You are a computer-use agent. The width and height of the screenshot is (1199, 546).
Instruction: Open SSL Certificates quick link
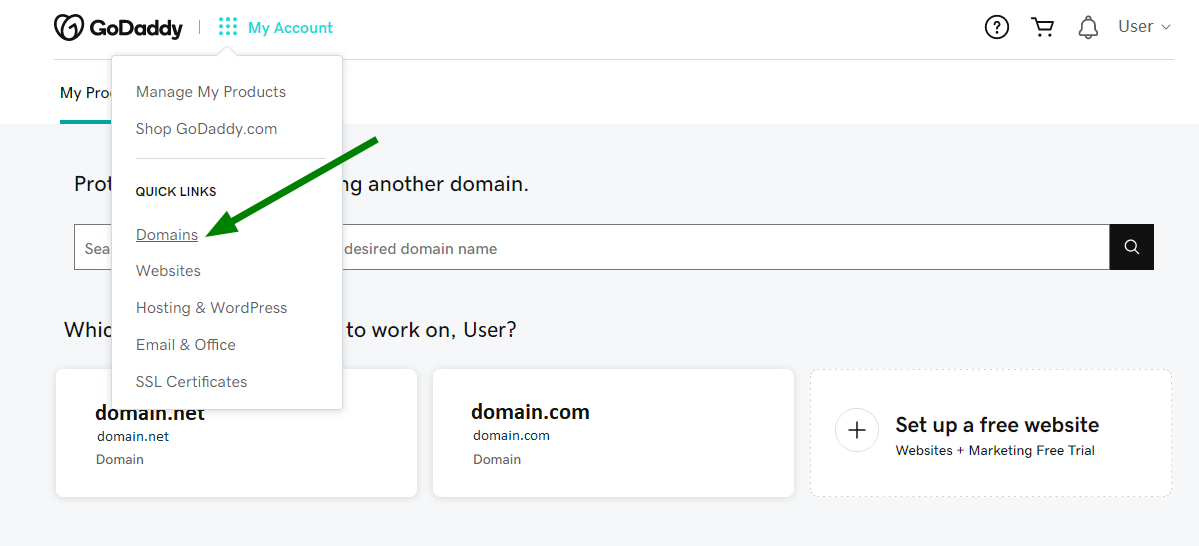click(191, 382)
